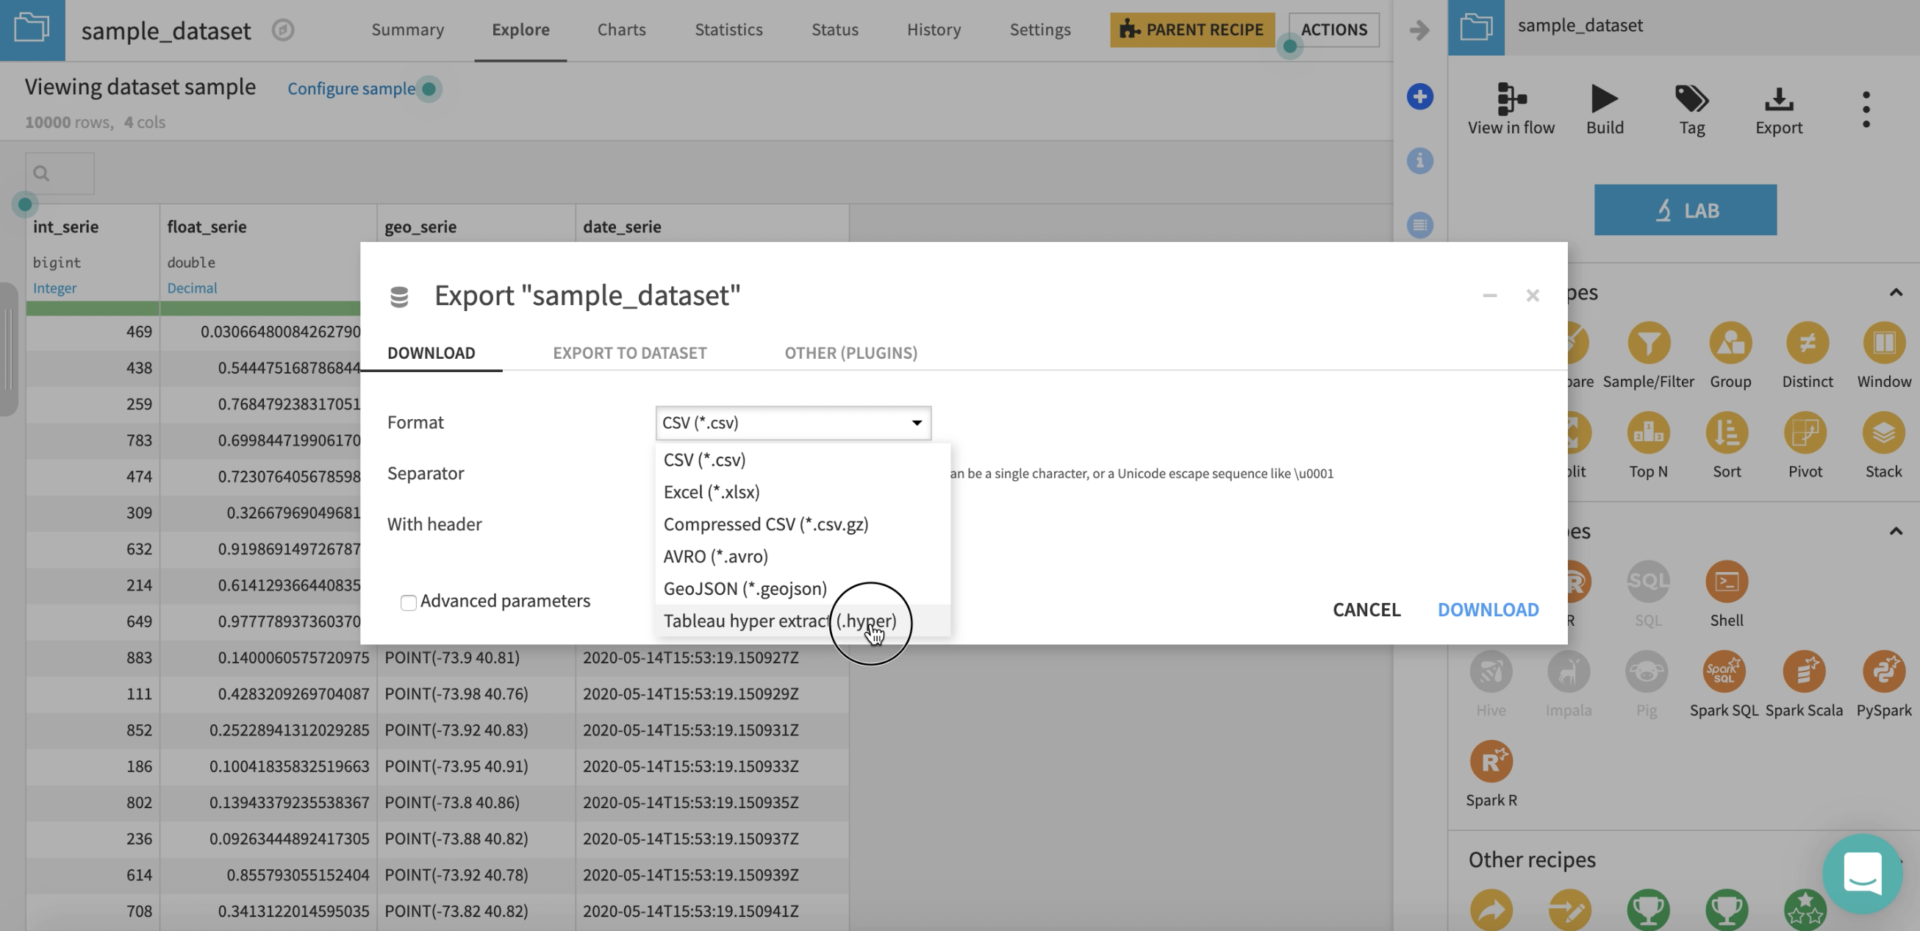The image size is (1920, 931).
Task: Open the Format dropdown box
Action: [793, 423]
